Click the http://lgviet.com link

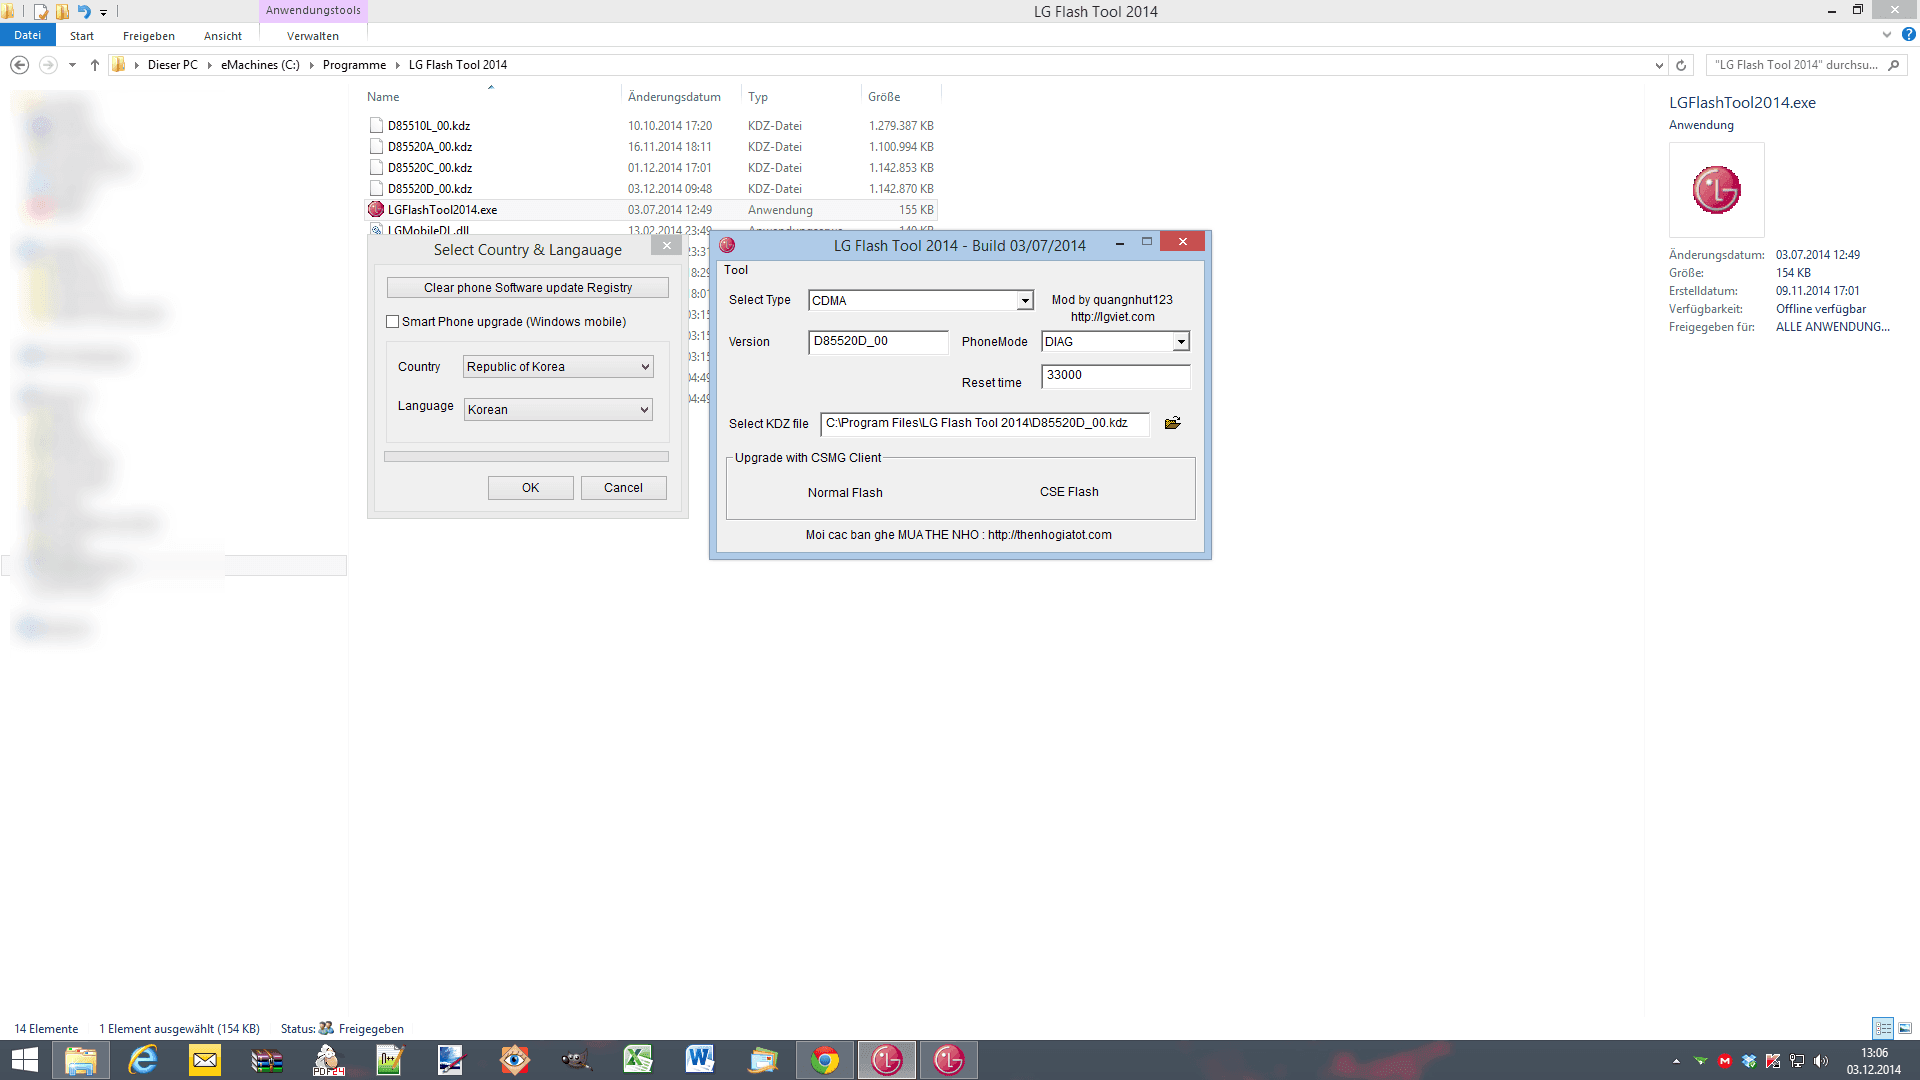1113,317
